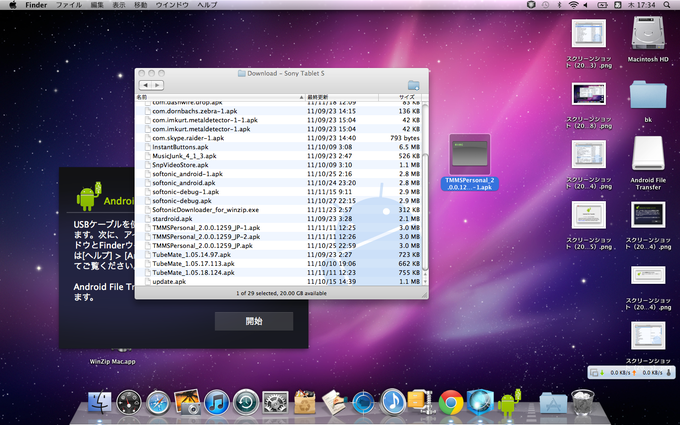
Task: Launch Safari from the Dock
Action: (x=158, y=402)
